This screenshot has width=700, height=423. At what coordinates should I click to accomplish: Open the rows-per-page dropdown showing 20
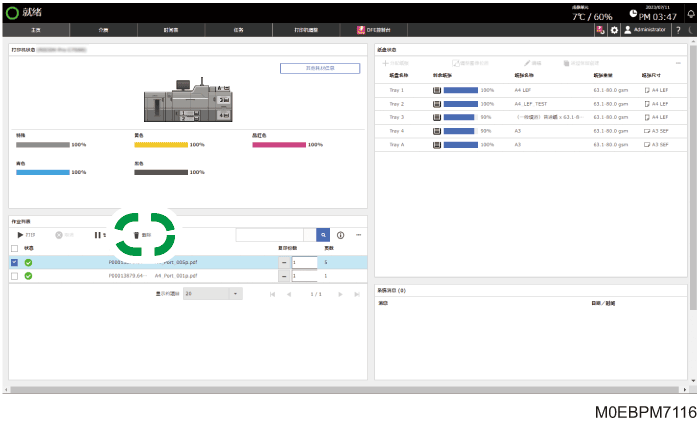click(212, 294)
